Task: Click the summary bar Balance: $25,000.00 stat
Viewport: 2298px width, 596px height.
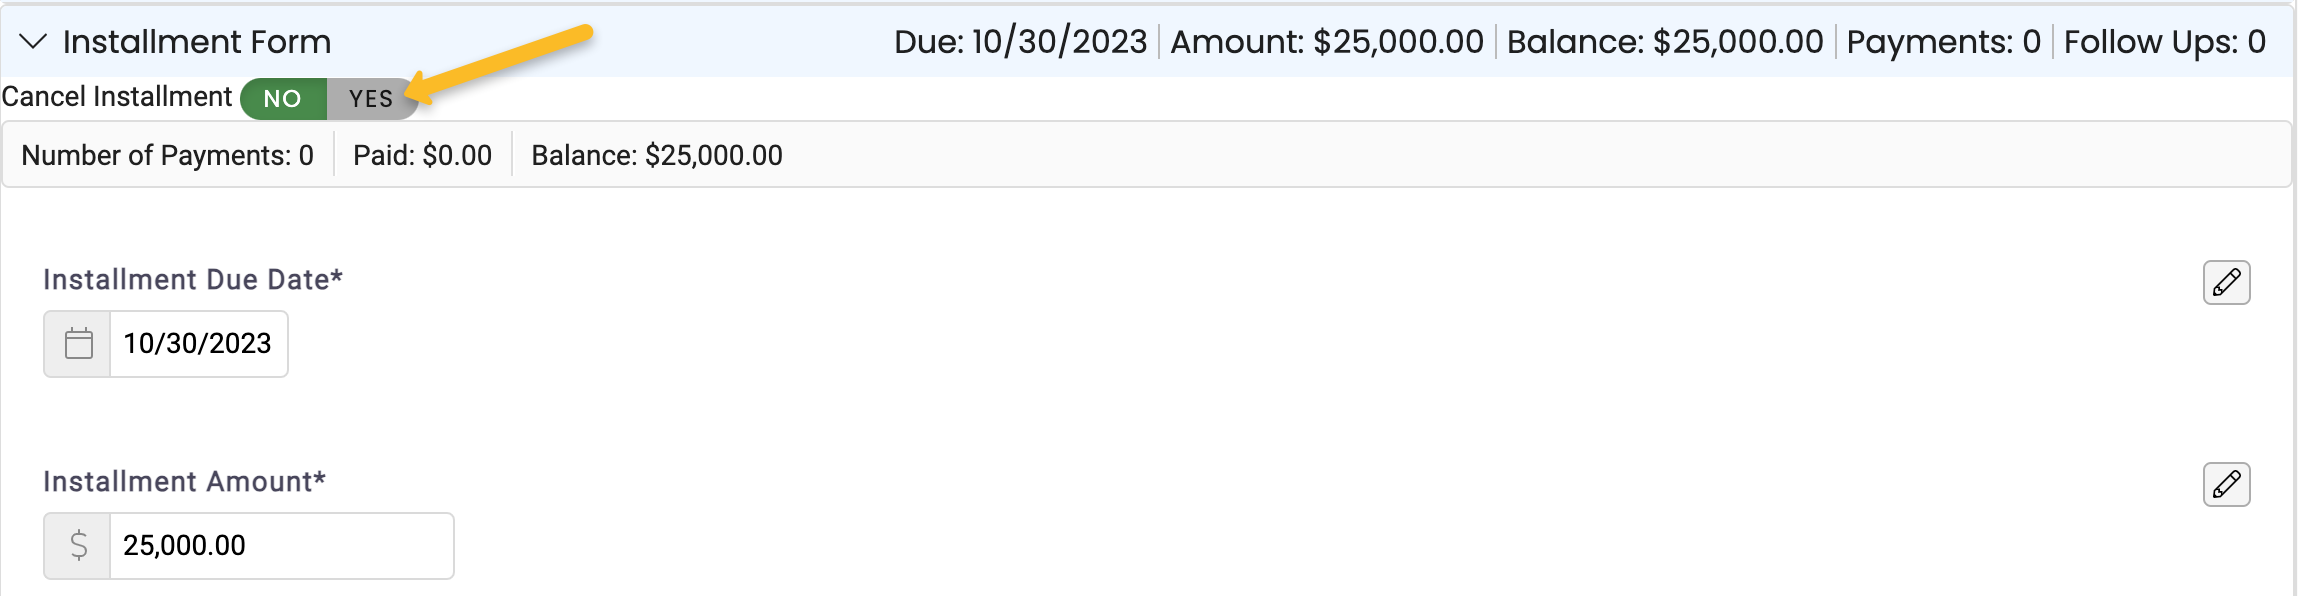Action: 657,156
